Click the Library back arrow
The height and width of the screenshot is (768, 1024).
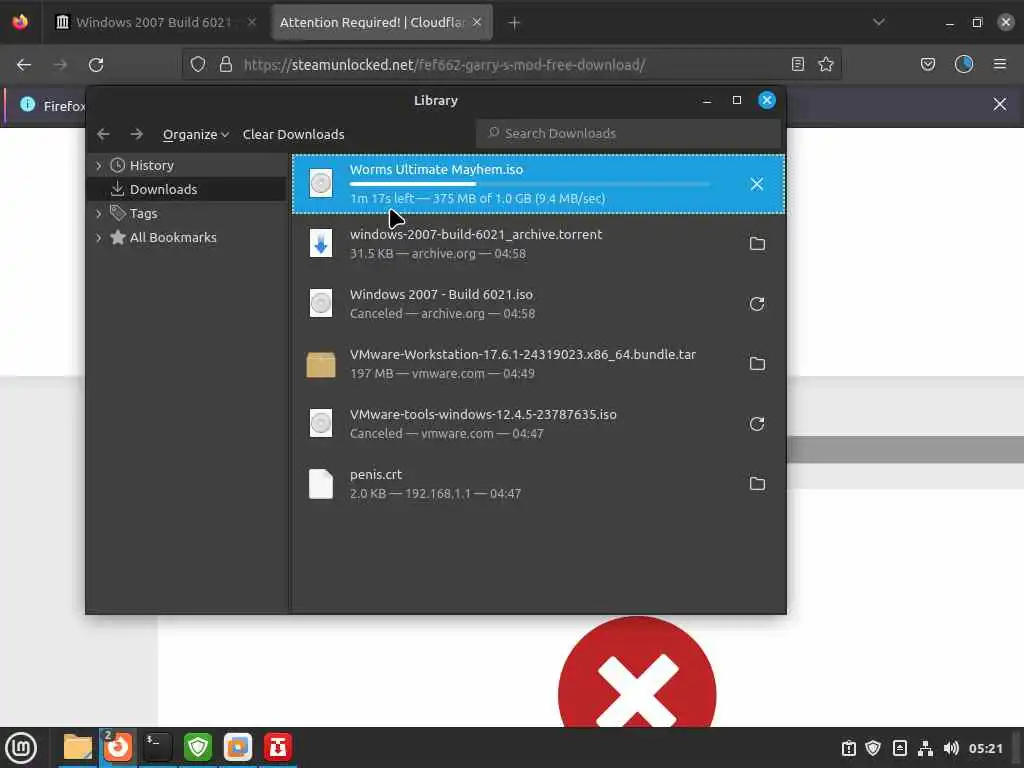click(103, 134)
